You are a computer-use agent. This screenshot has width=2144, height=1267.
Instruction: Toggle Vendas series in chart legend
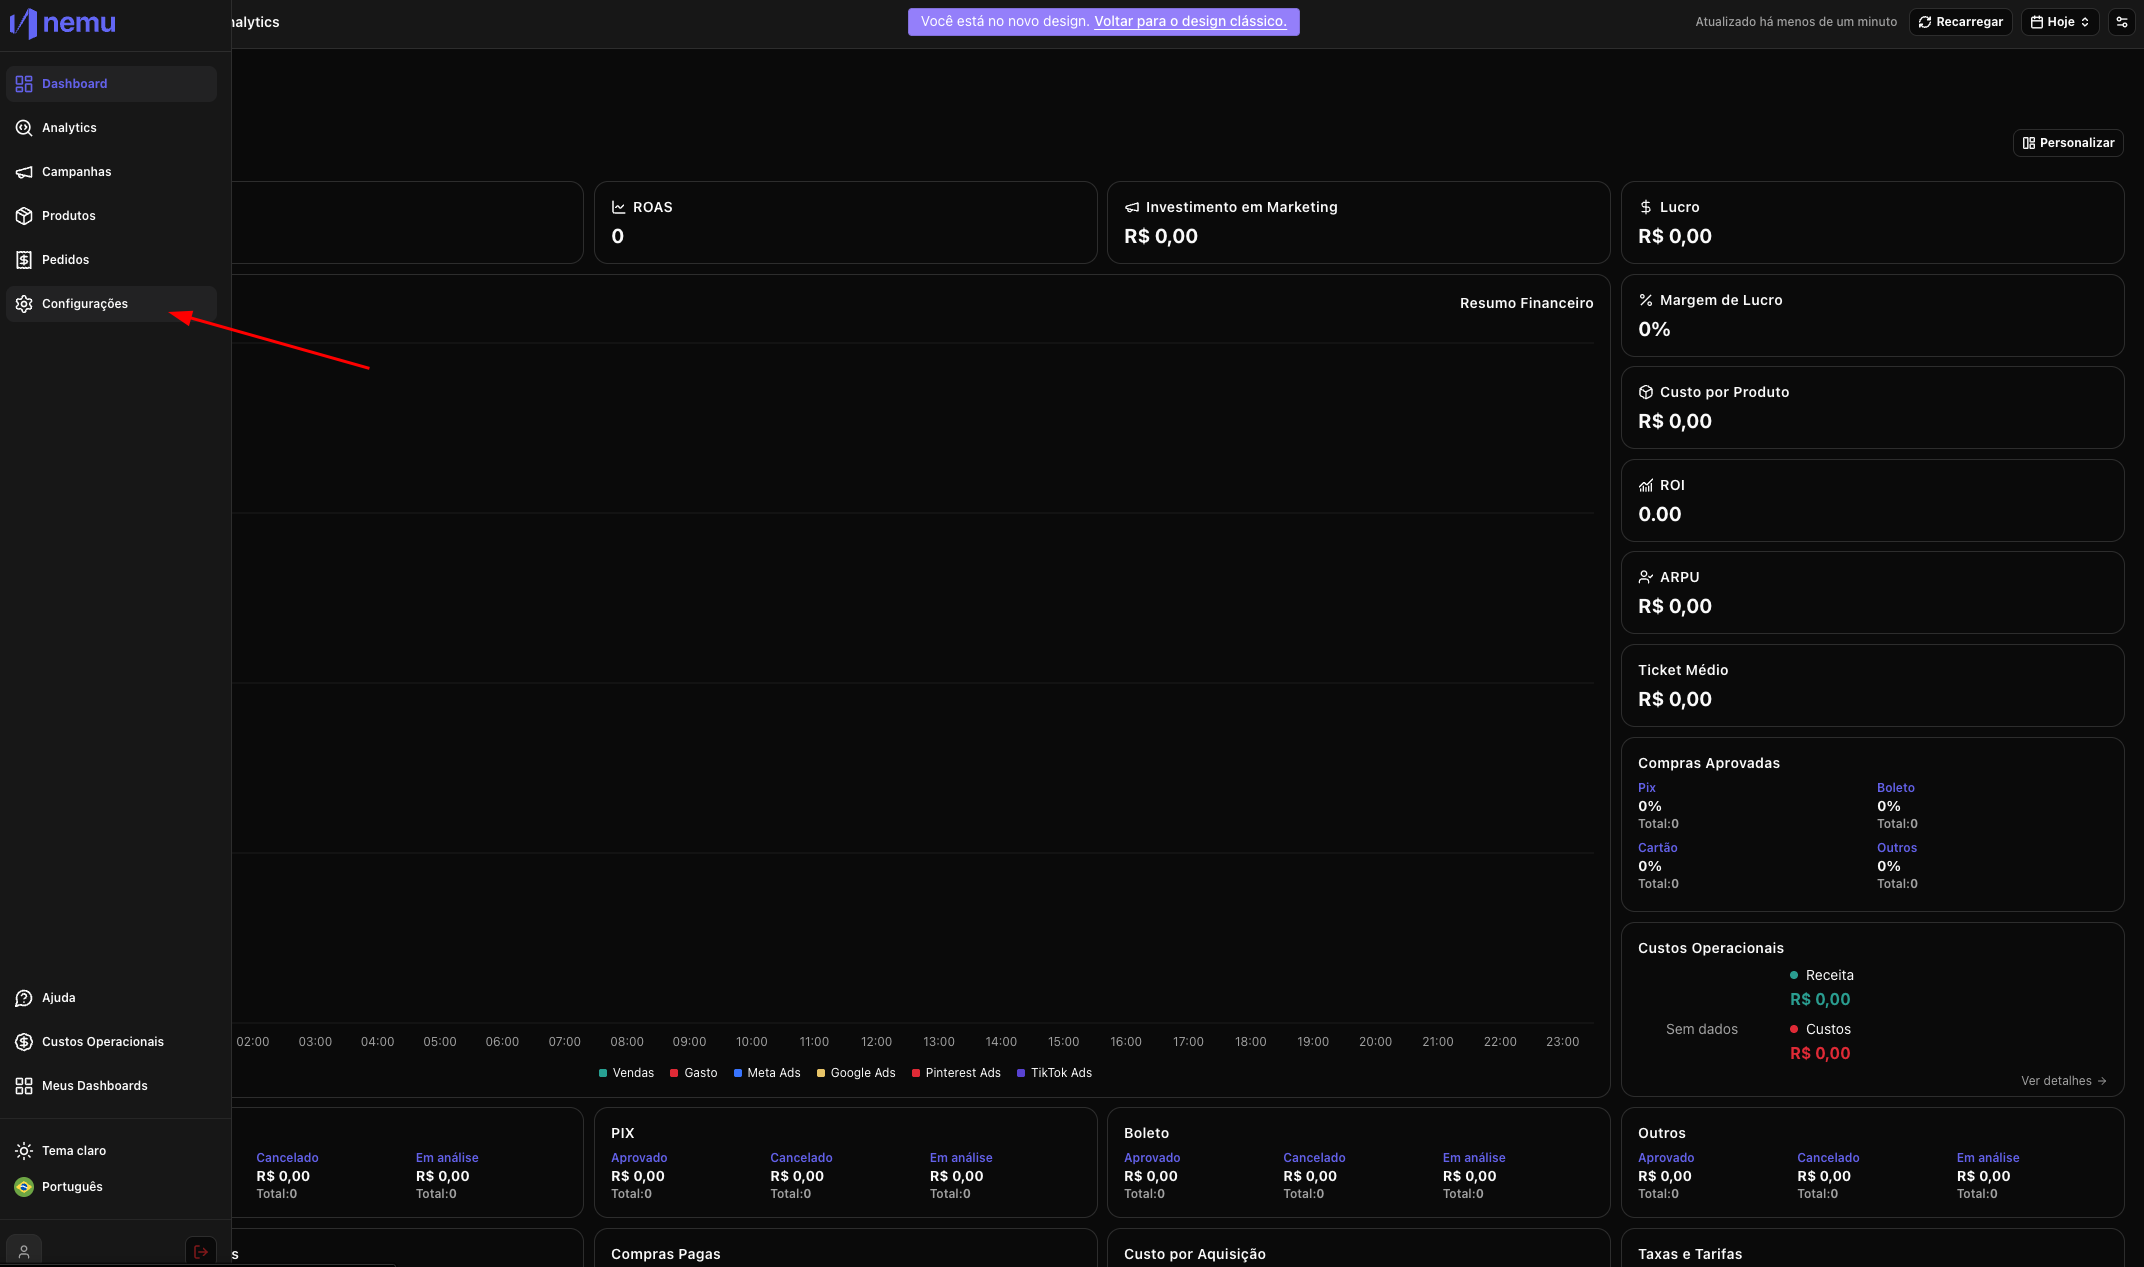626,1073
